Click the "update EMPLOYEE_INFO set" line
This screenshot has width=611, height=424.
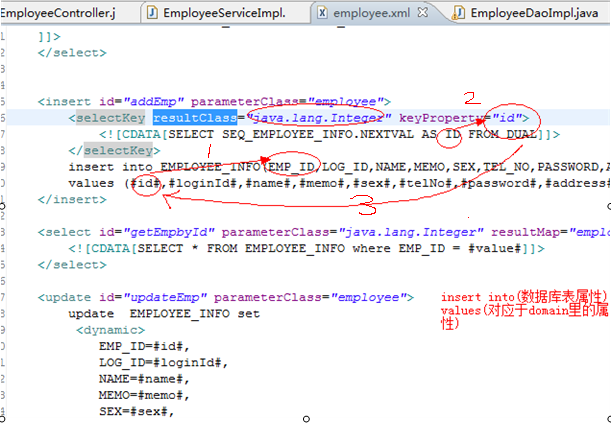coord(164,314)
